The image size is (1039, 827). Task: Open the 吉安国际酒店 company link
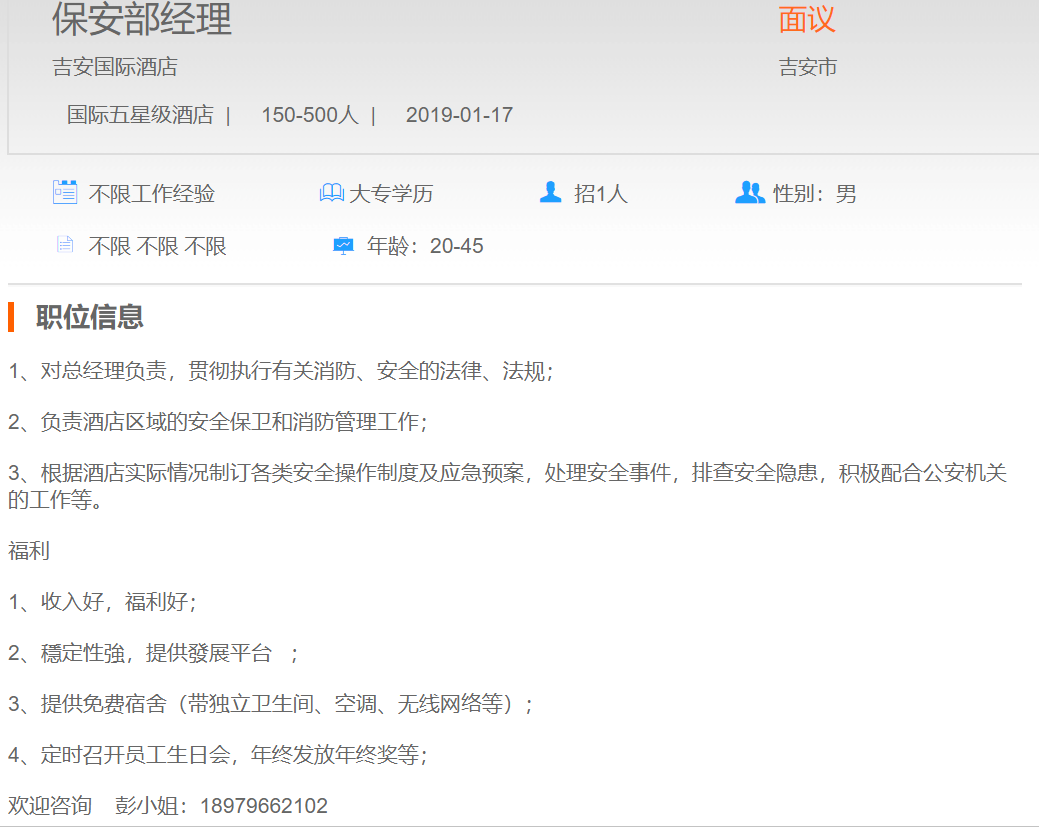[115, 68]
